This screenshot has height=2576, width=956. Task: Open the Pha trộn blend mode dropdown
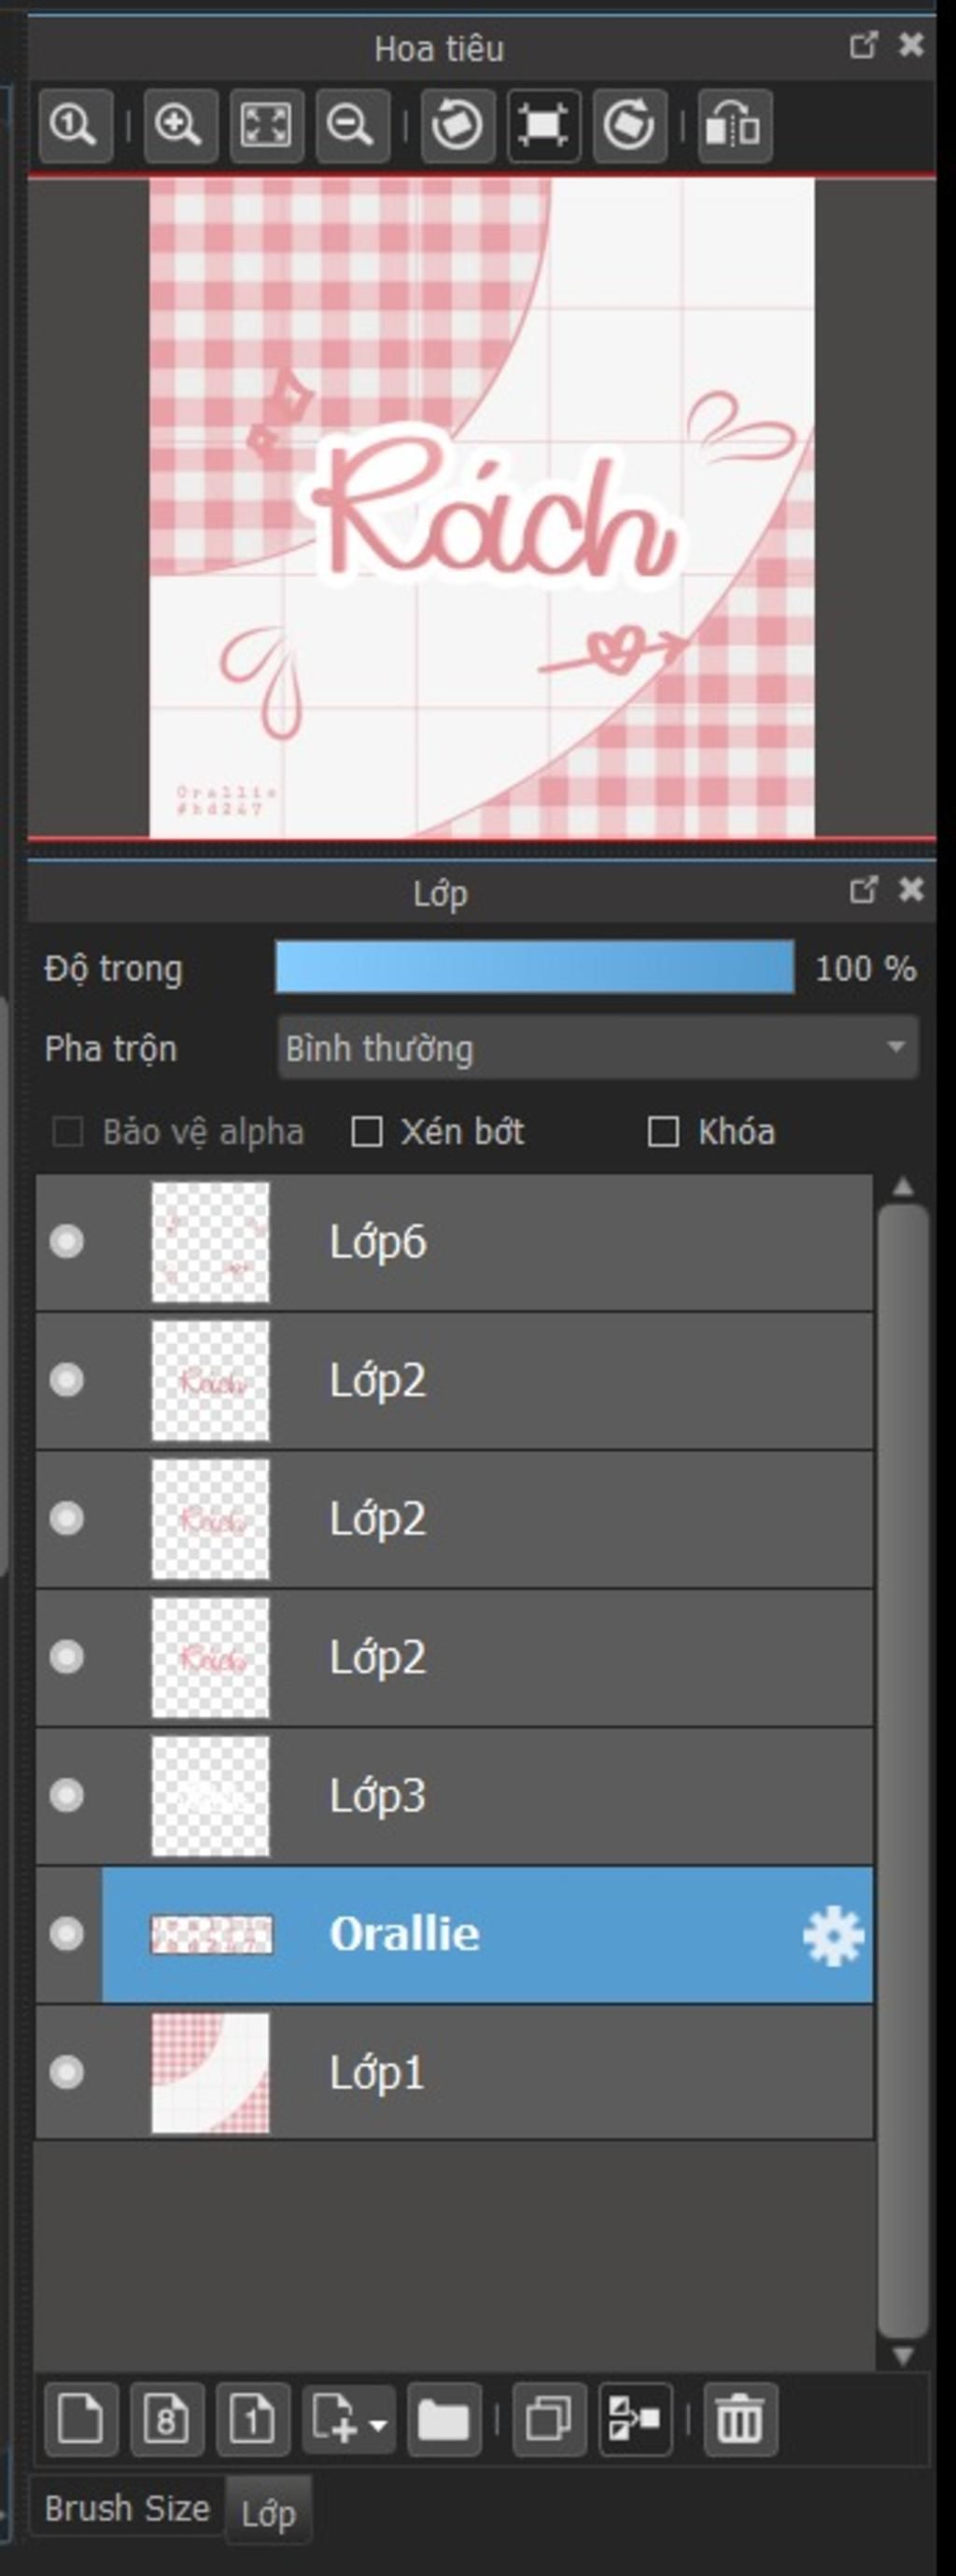click(598, 1048)
